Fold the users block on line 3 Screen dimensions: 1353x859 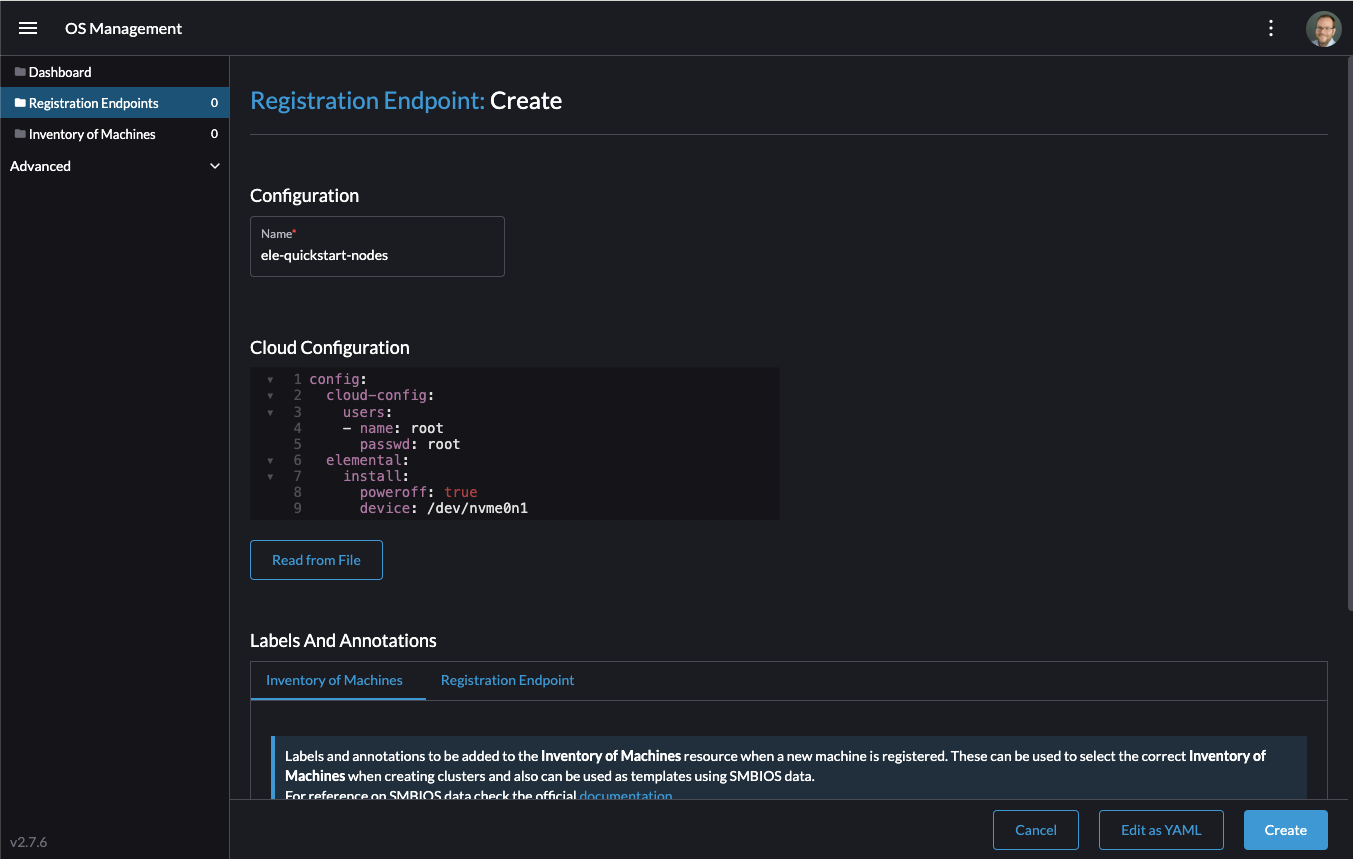270,412
